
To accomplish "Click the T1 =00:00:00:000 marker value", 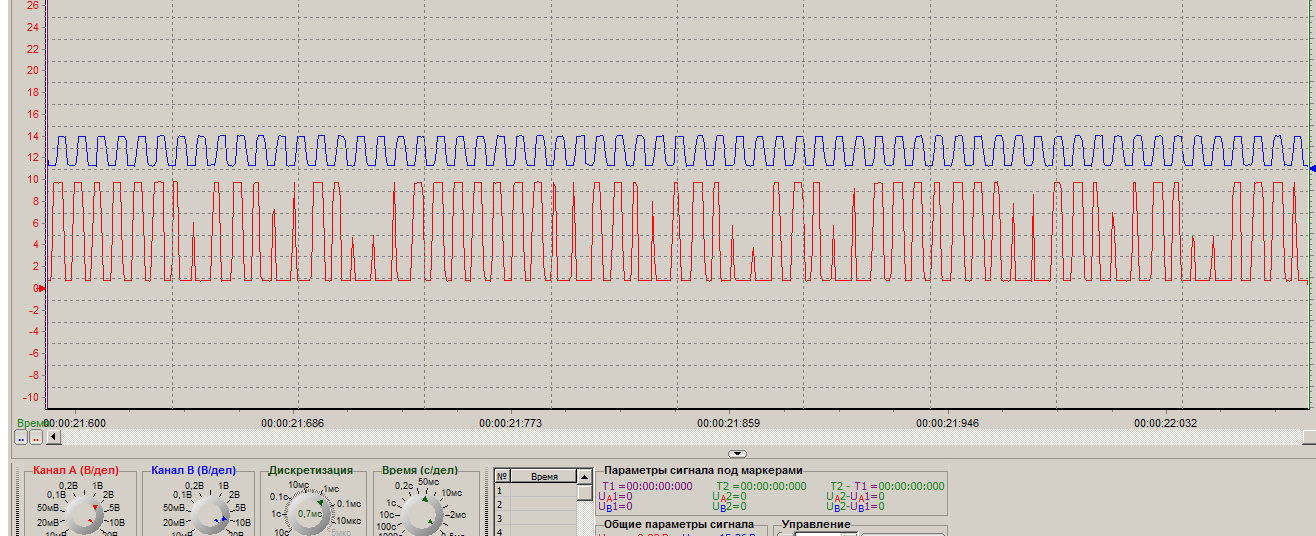I will [x=646, y=486].
